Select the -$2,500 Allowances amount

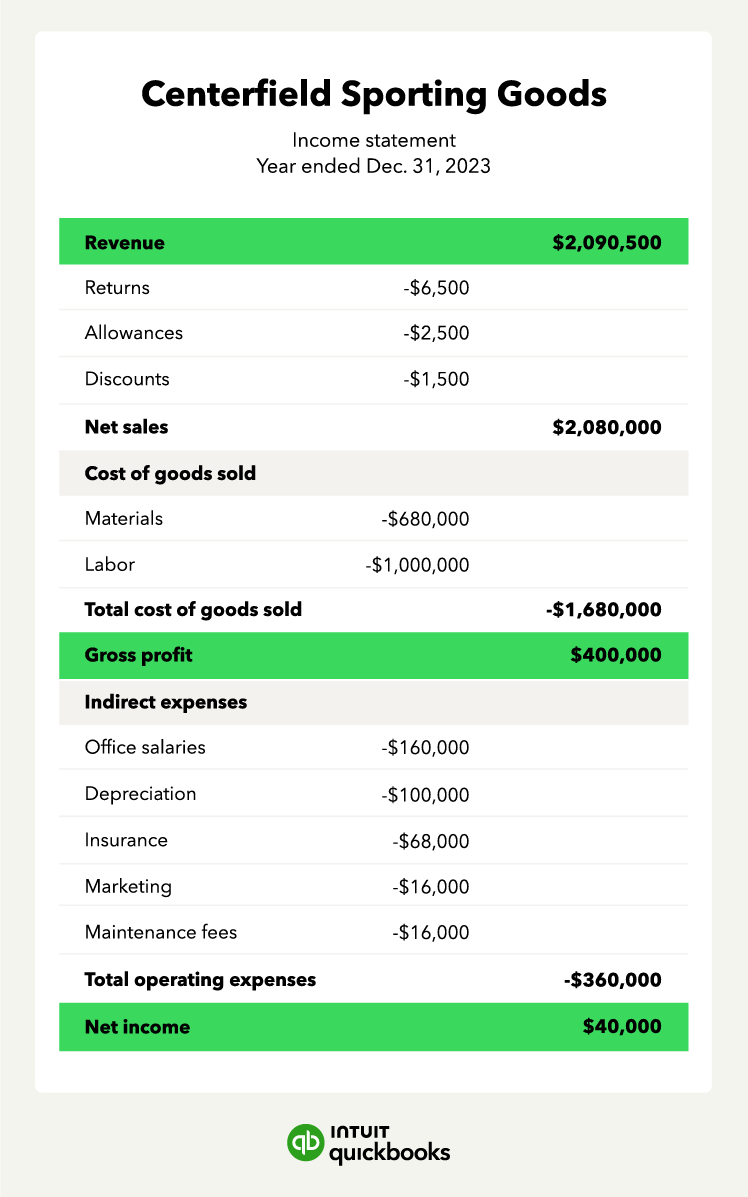[436, 333]
